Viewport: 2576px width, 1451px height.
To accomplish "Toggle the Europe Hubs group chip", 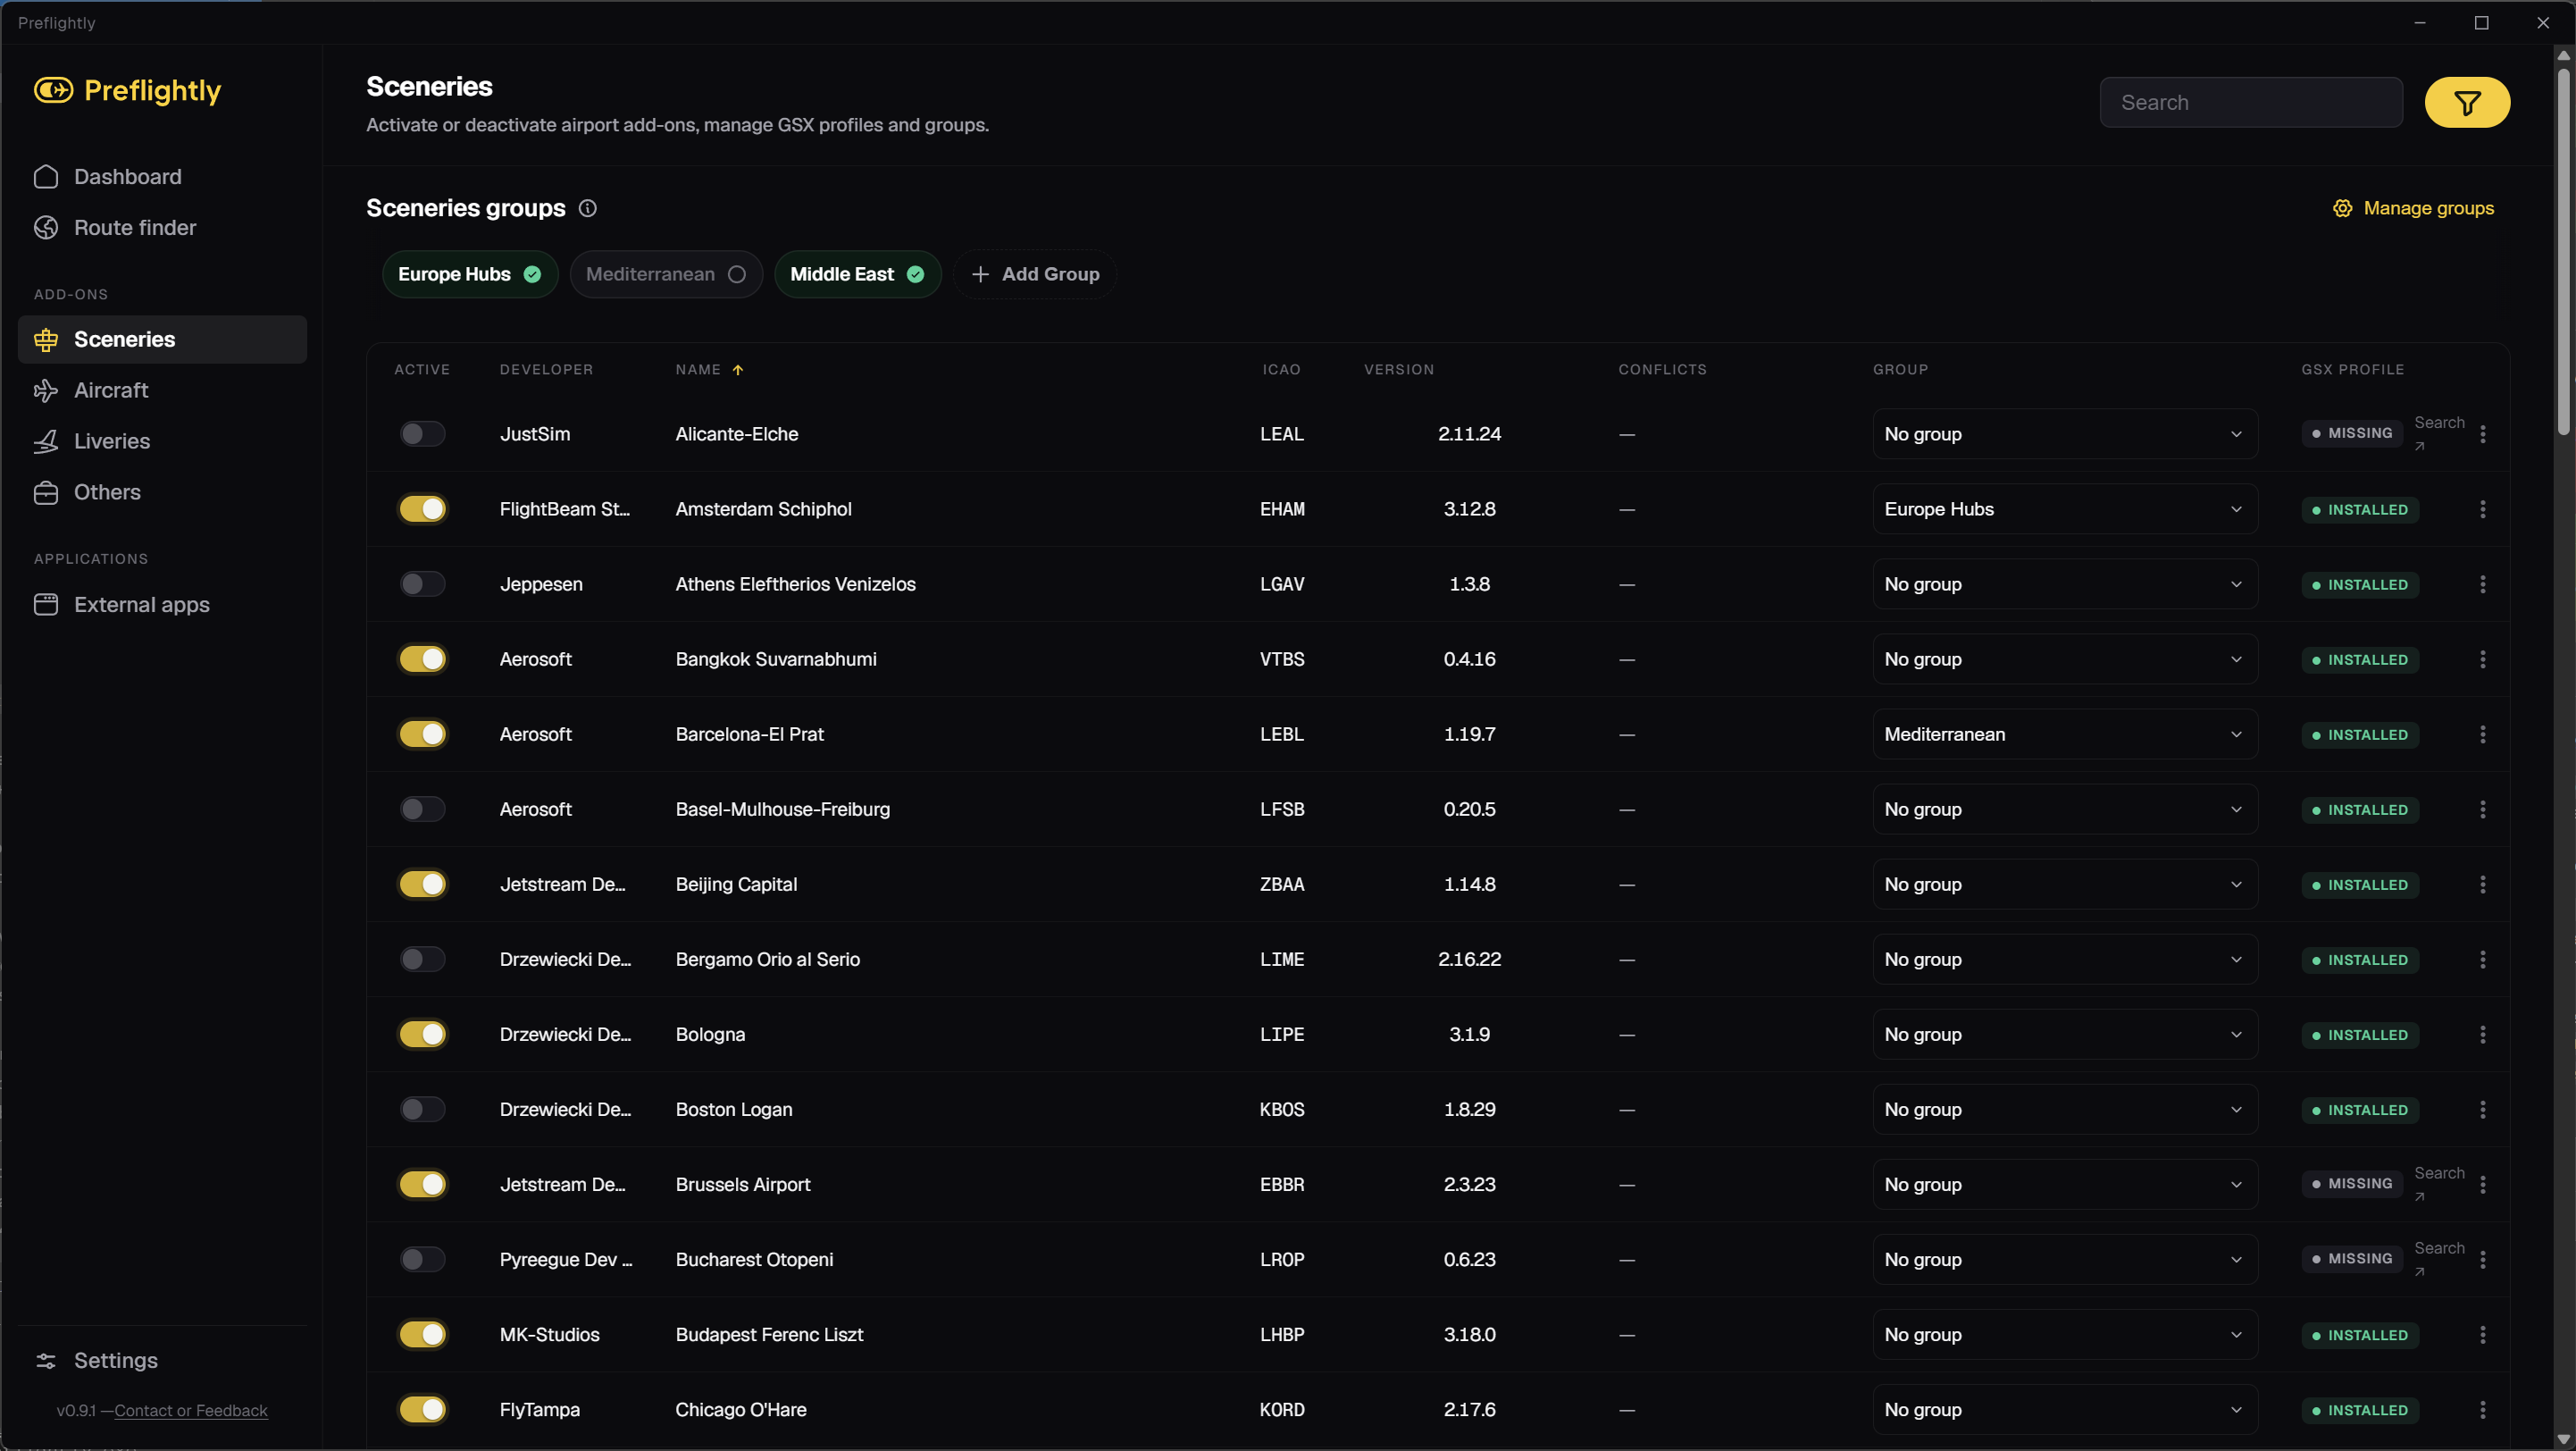I will pyautogui.click(x=470, y=274).
